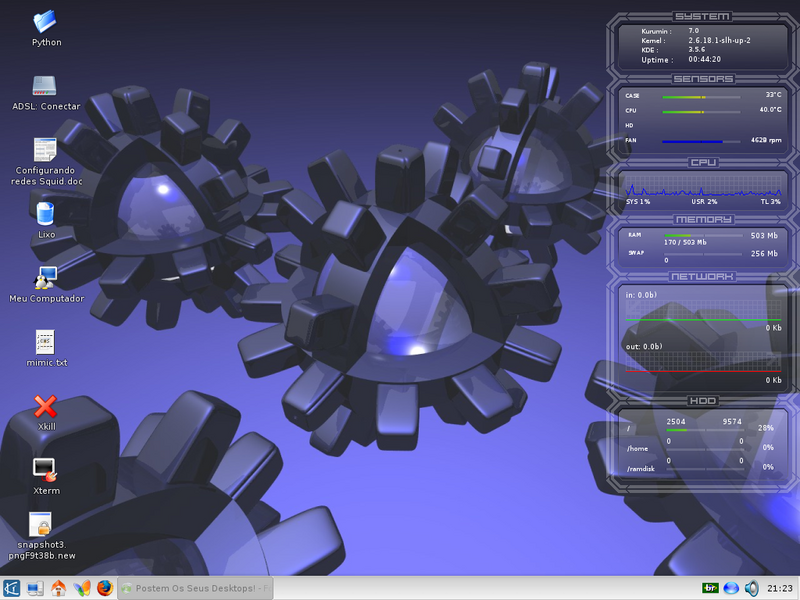The image size is (800, 600).
Task: Click the 21:23 clock
Action: click(x=780, y=588)
